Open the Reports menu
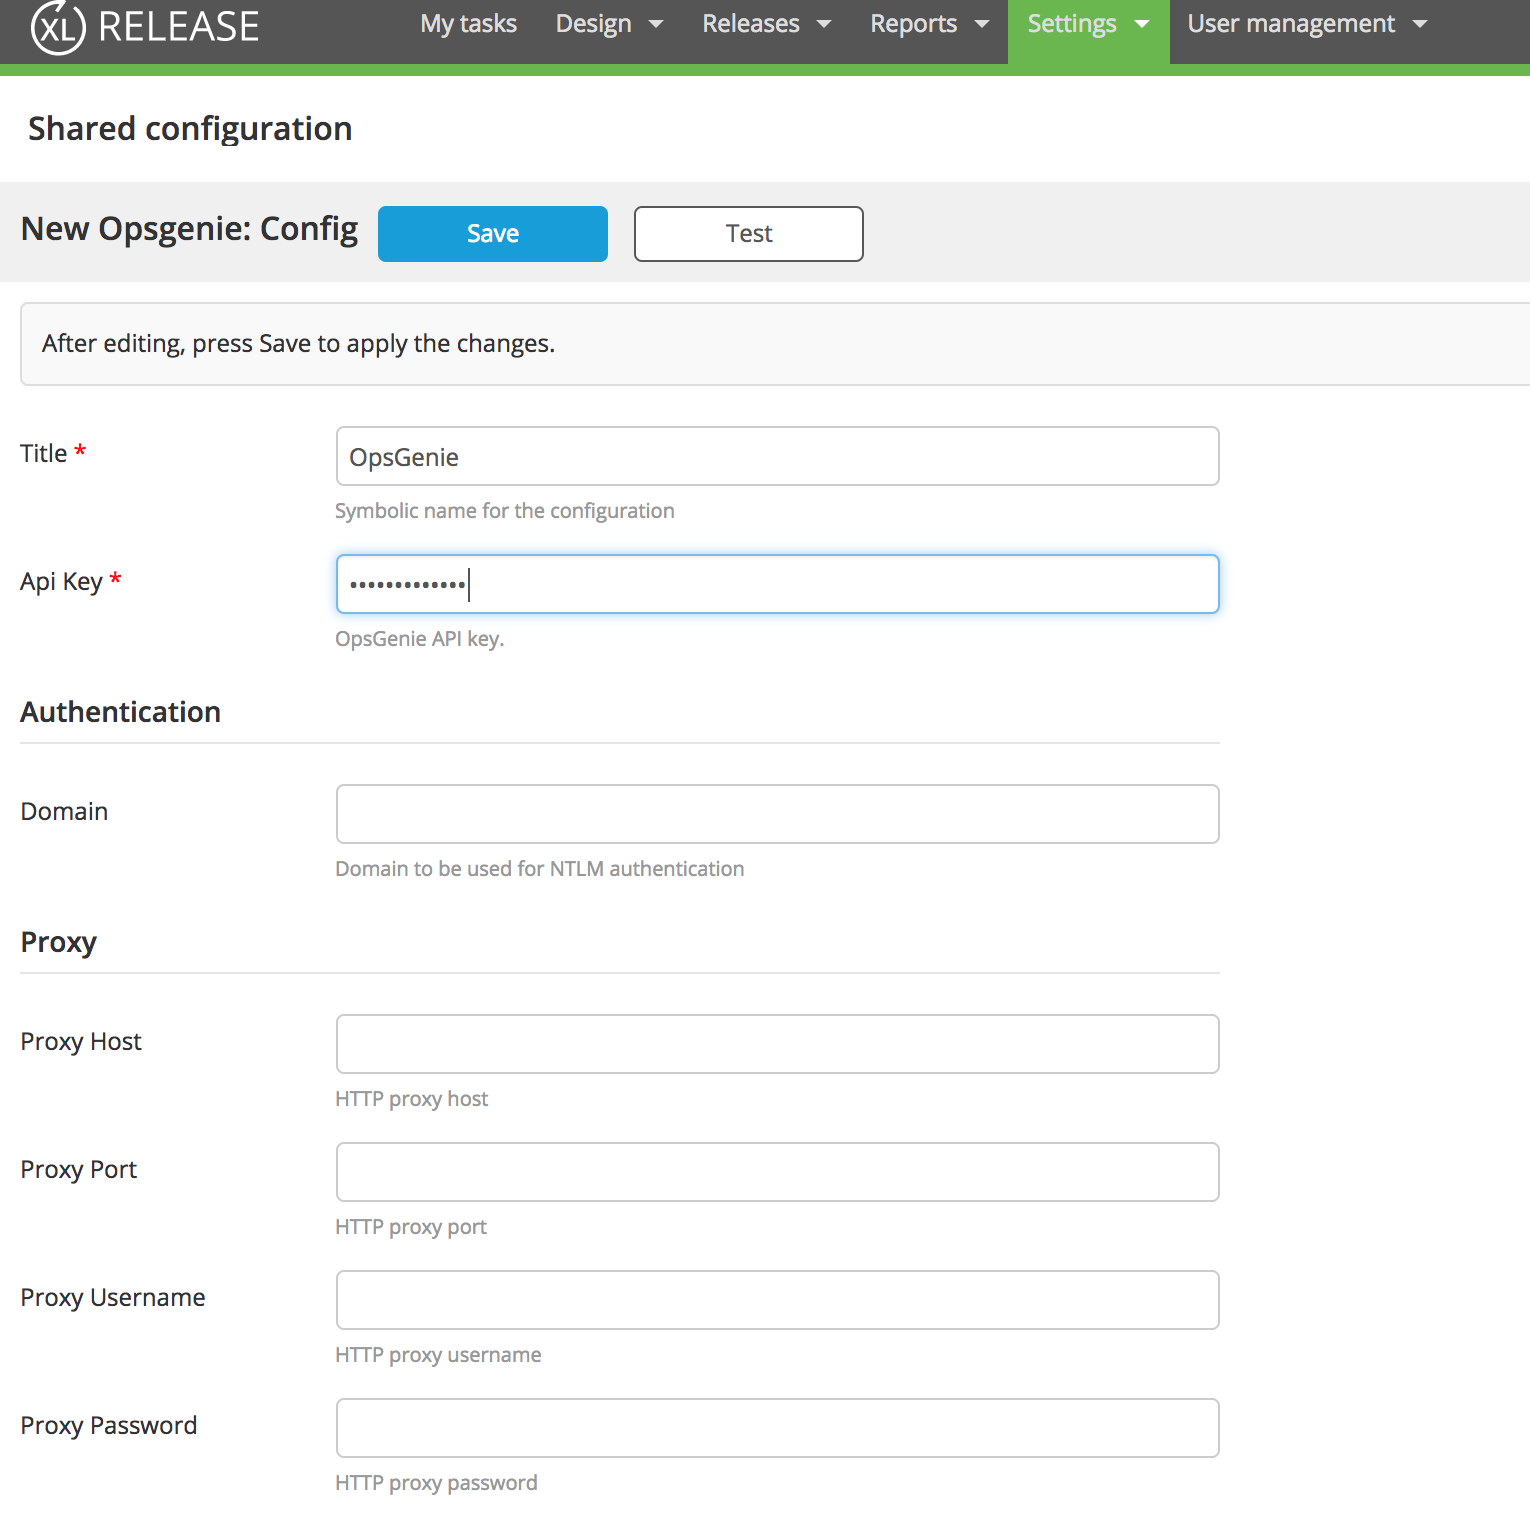 (913, 24)
